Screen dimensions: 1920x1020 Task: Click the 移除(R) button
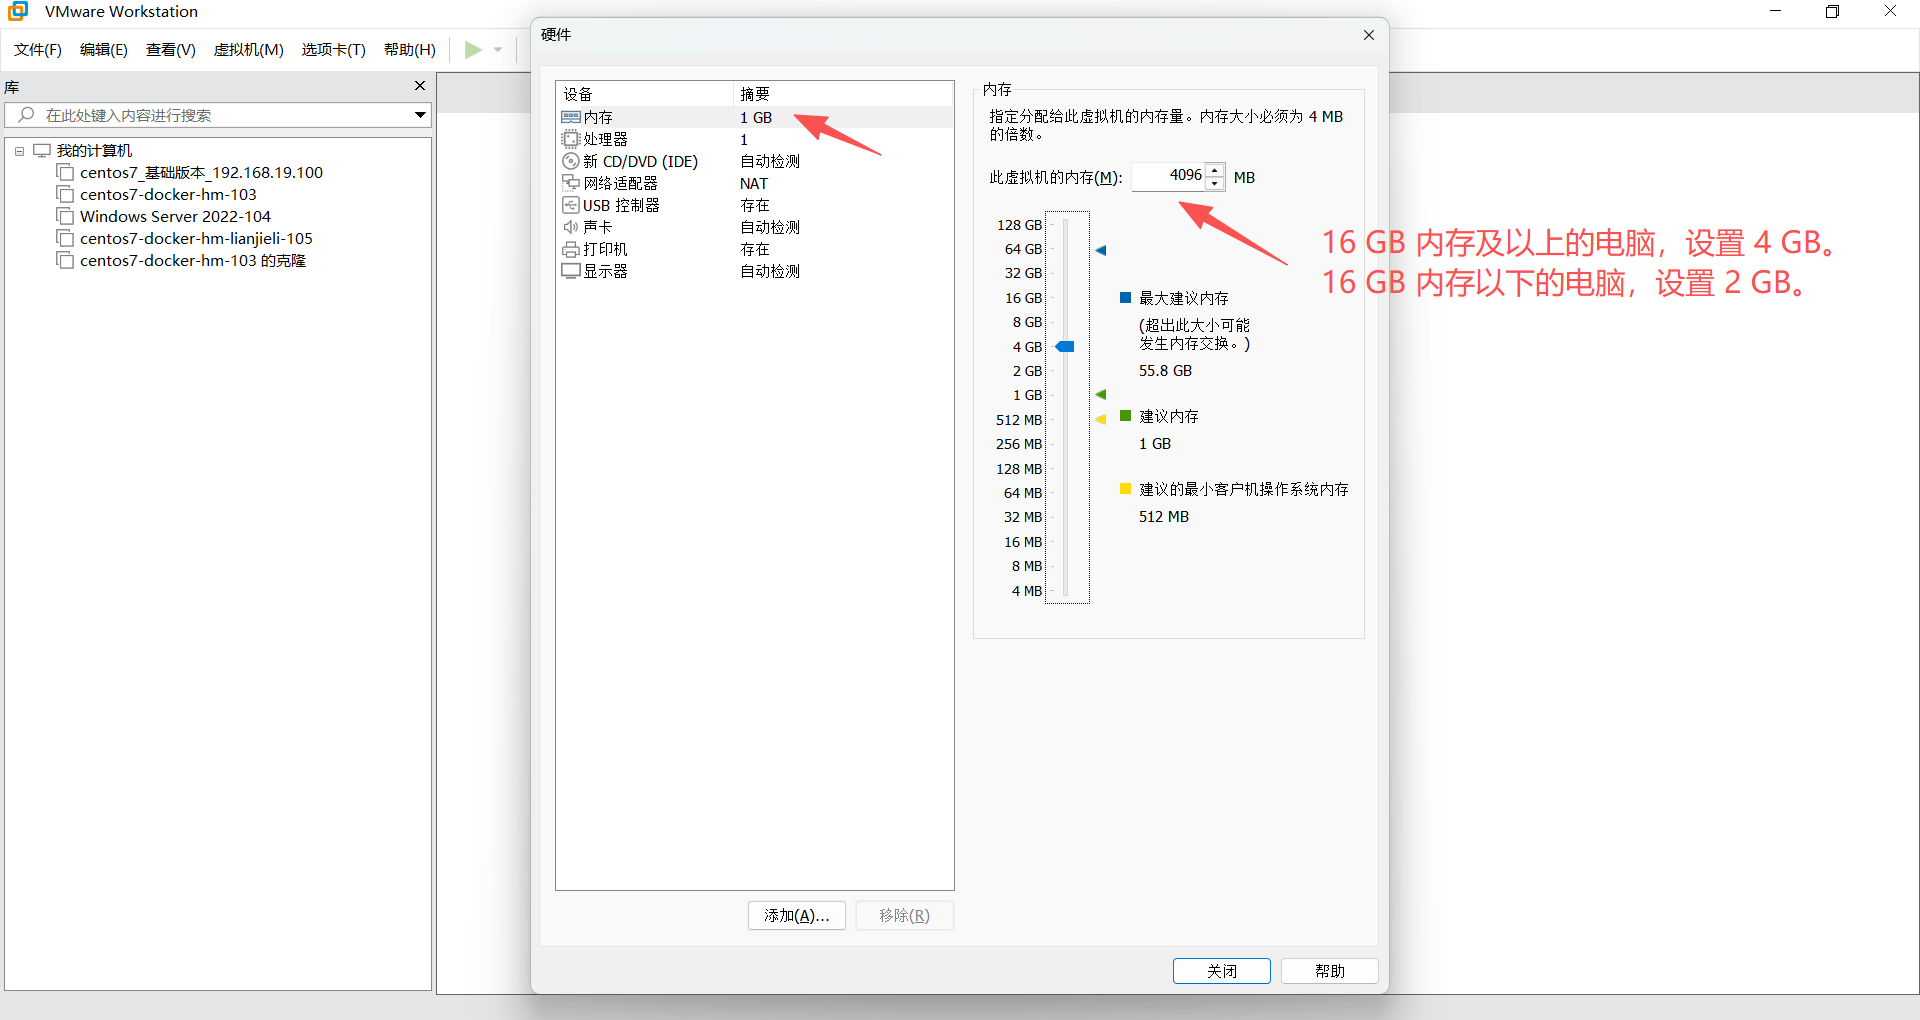click(x=905, y=915)
